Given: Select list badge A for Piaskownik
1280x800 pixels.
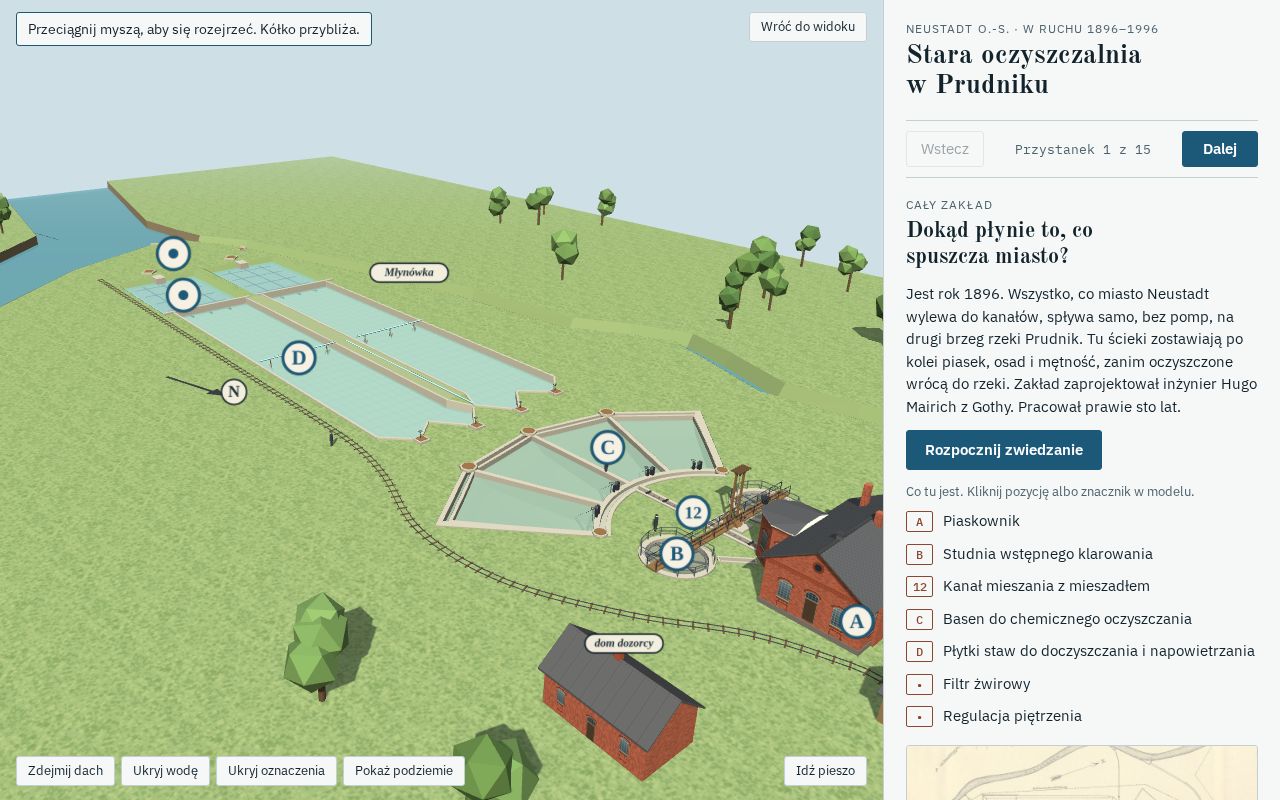Looking at the screenshot, I should click(x=919, y=521).
